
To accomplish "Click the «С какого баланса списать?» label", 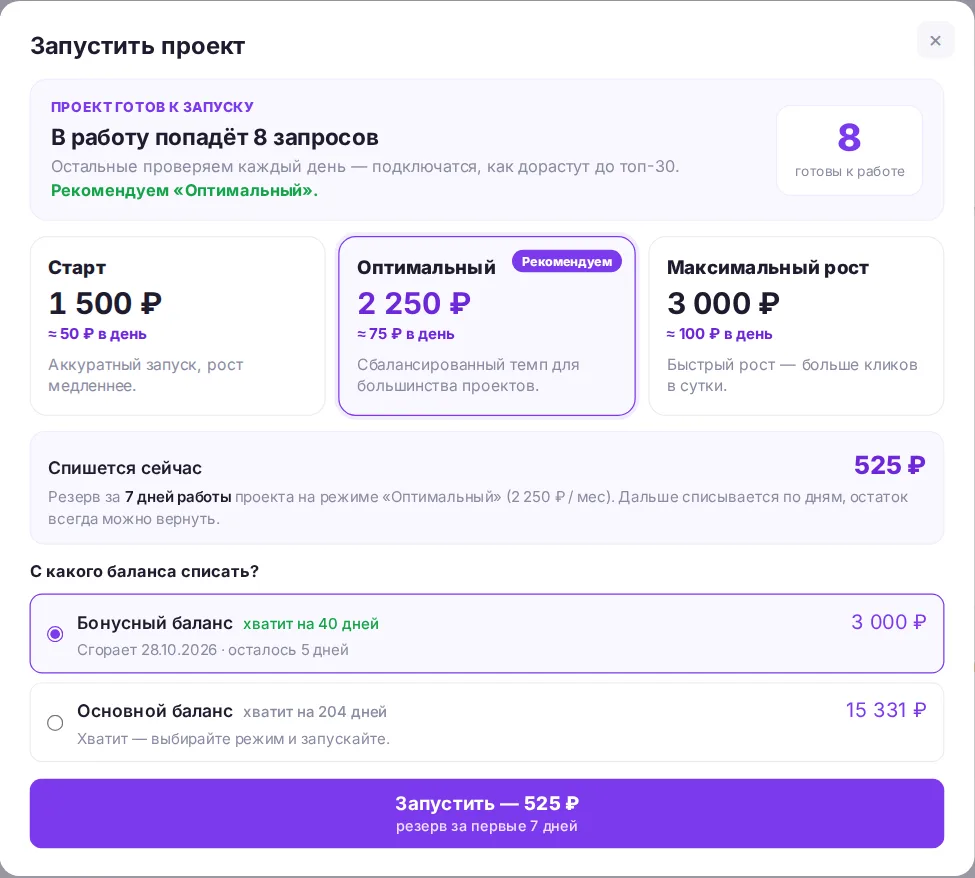I will tap(144, 571).
